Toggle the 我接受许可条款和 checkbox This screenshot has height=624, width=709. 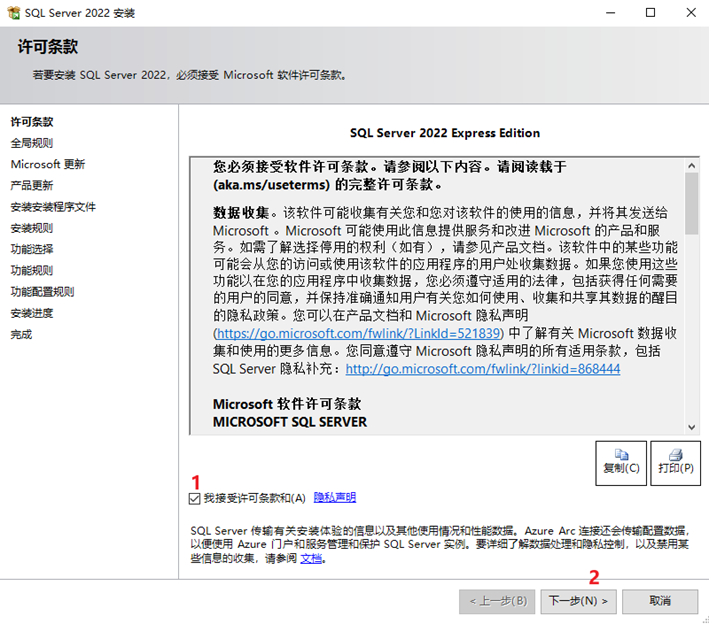tap(194, 498)
